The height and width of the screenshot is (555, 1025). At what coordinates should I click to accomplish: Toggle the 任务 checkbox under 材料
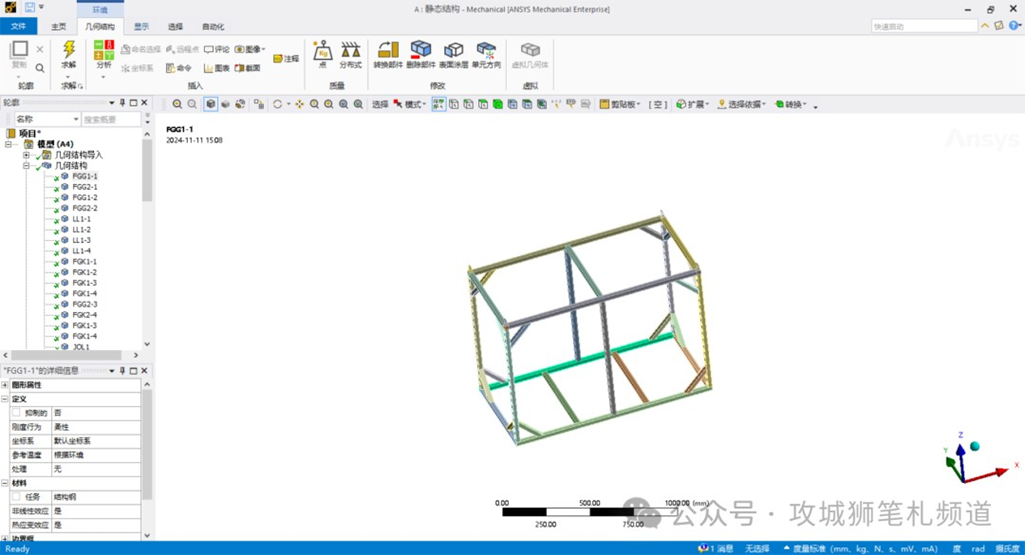tap(16, 497)
